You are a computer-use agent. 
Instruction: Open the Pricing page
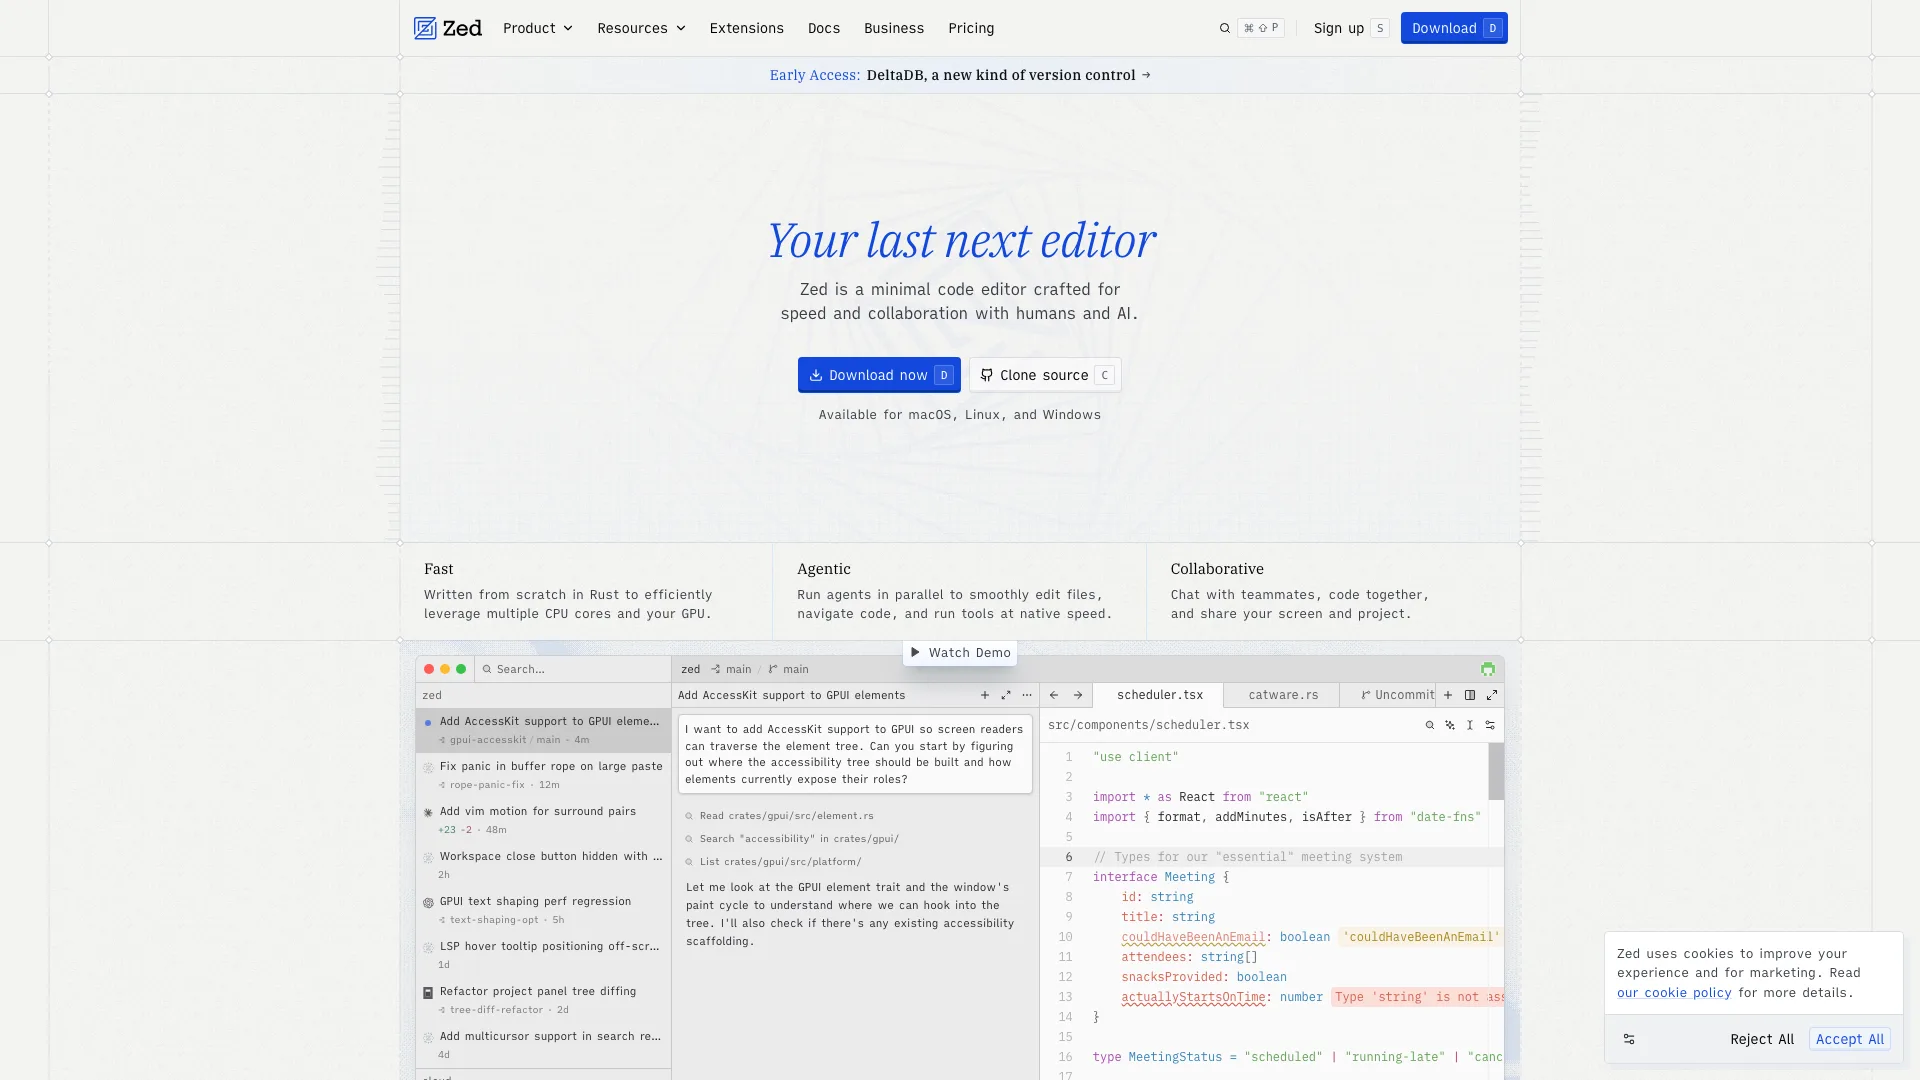click(x=971, y=28)
